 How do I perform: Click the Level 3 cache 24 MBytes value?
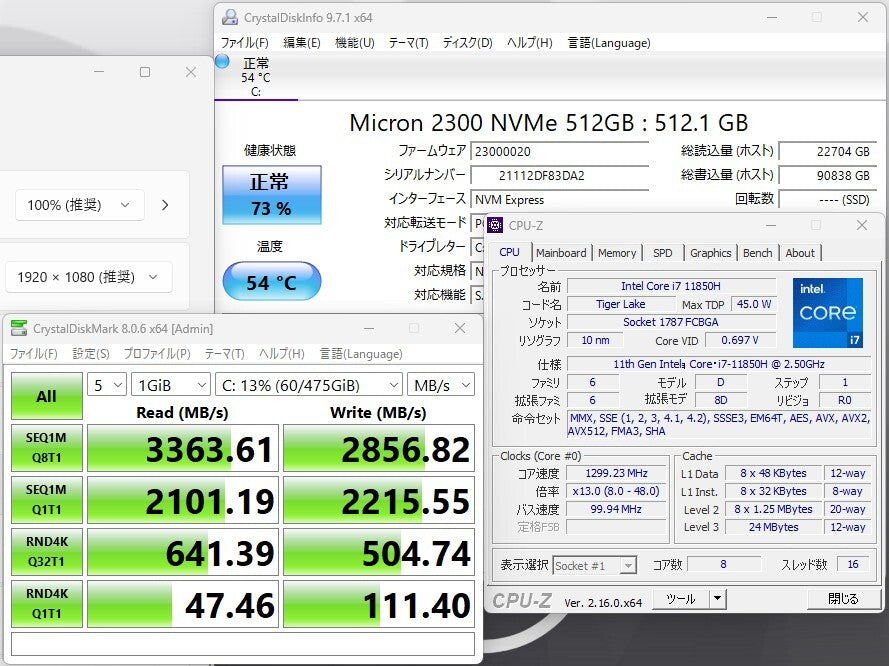click(773, 527)
